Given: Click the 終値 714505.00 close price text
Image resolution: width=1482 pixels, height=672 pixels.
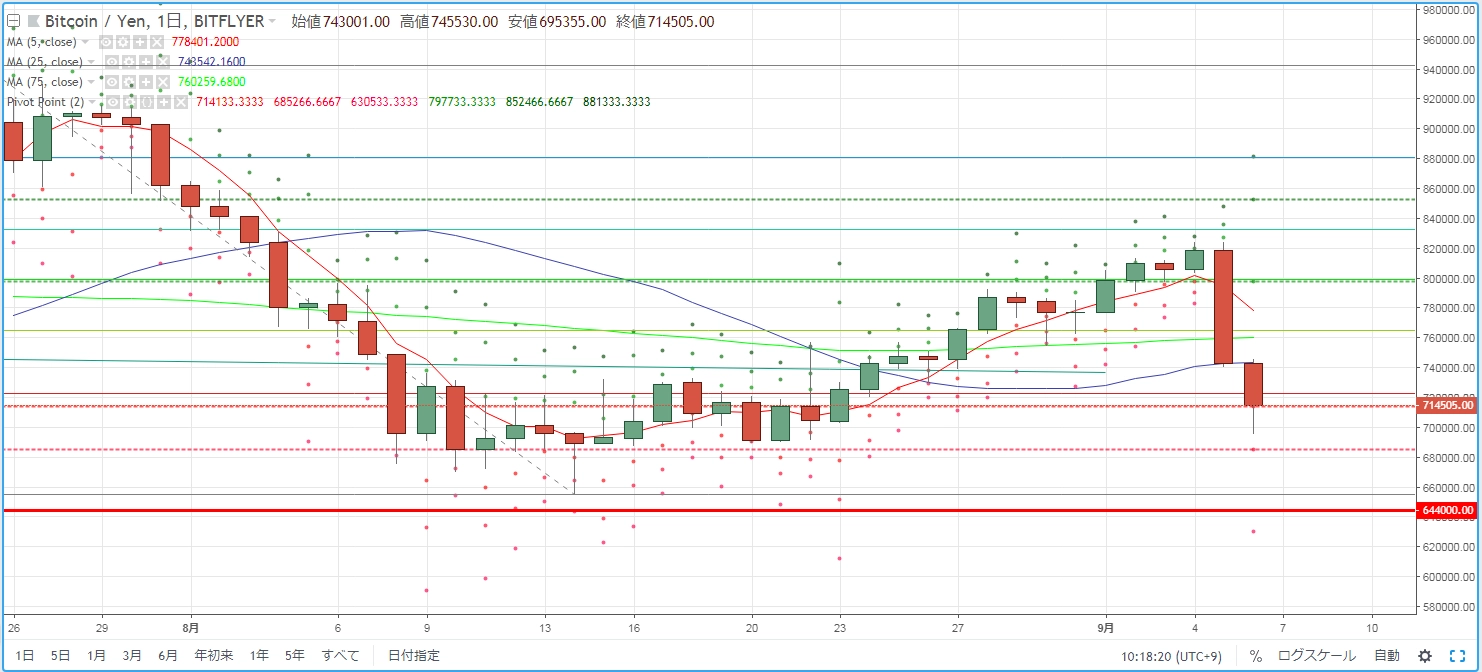Looking at the screenshot, I should [665, 21].
